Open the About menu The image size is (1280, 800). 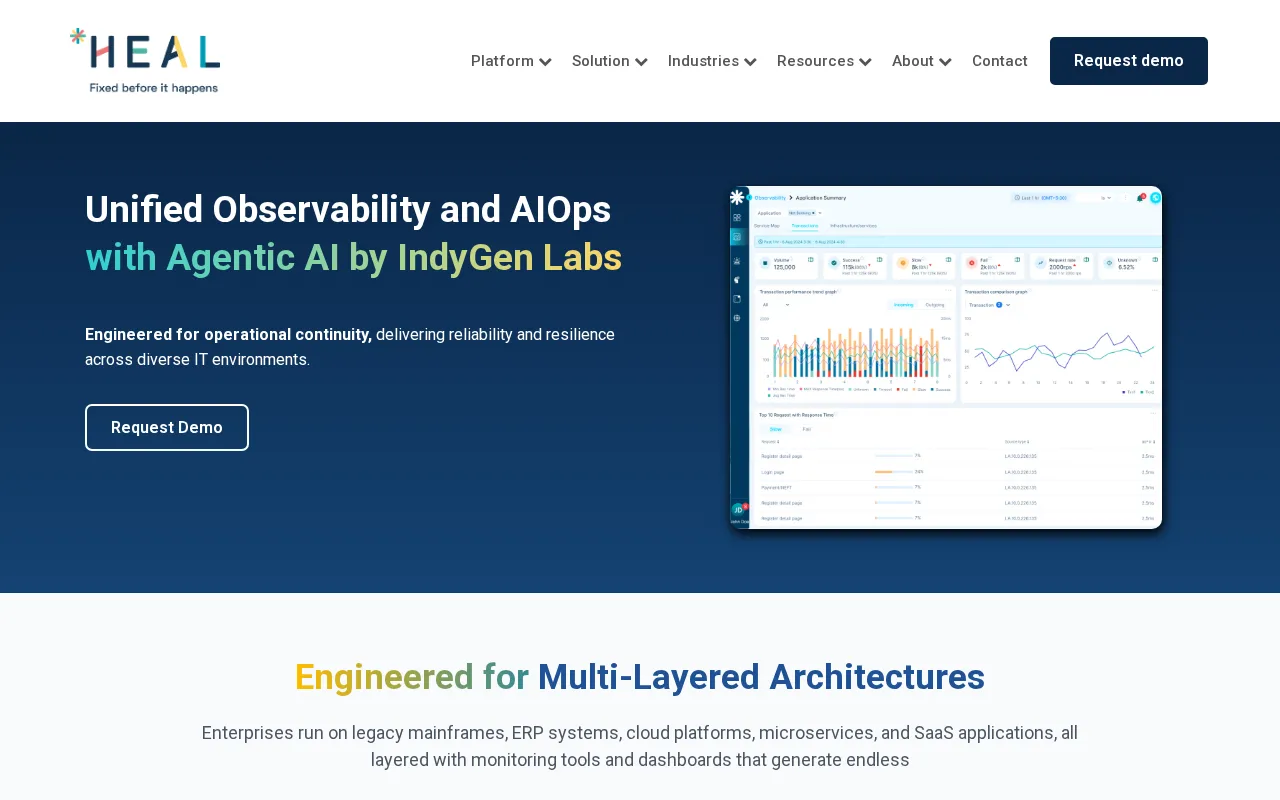click(x=912, y=61)
